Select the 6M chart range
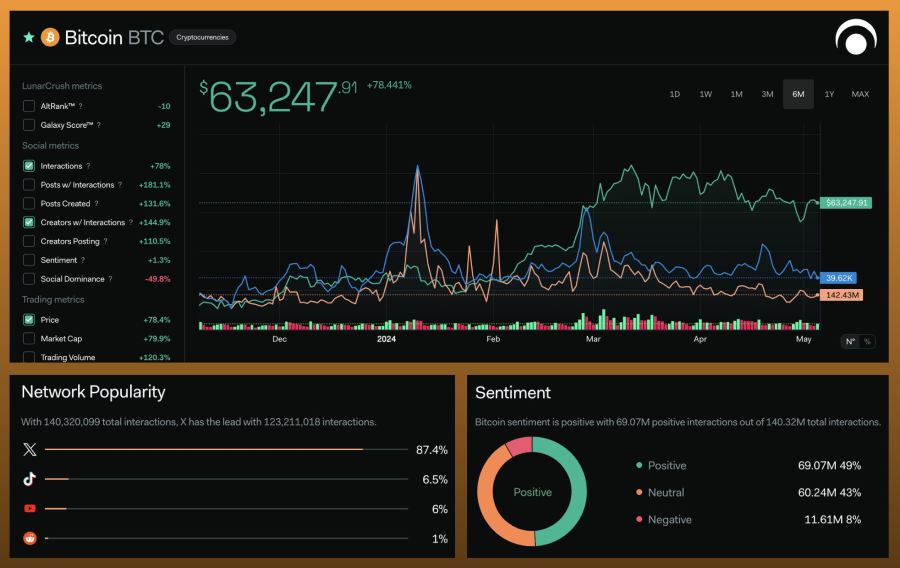Image resolution: width=900 pixels, height=568 pixels. pos(798,94)
